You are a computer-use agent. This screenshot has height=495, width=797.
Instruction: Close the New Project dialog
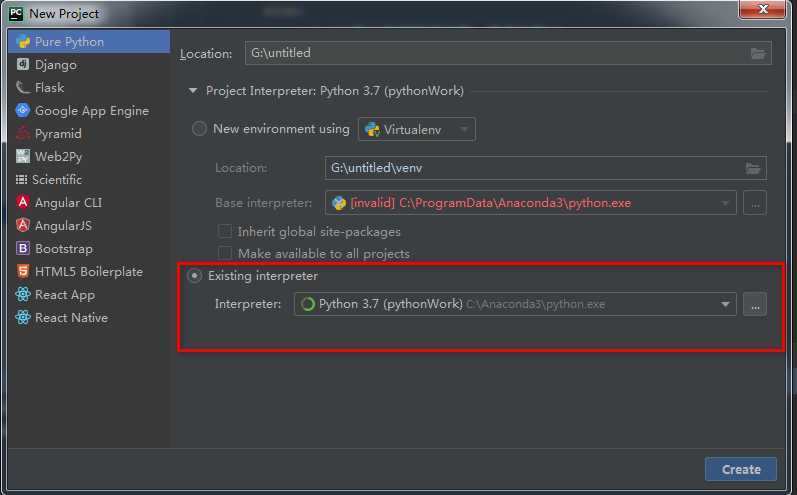click(762, 9)
